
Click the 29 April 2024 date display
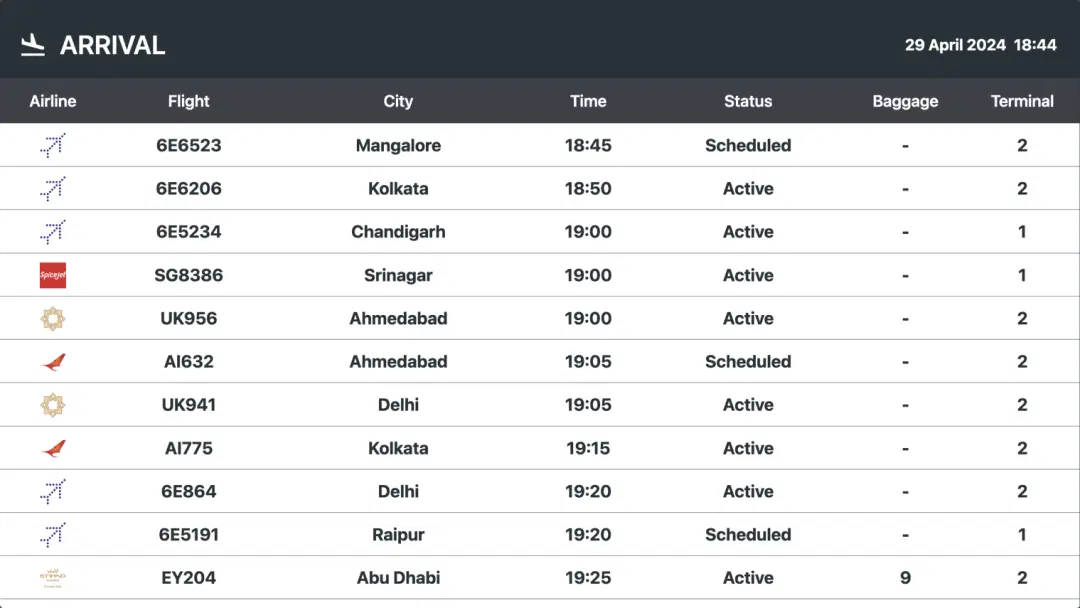pos(955,45)
